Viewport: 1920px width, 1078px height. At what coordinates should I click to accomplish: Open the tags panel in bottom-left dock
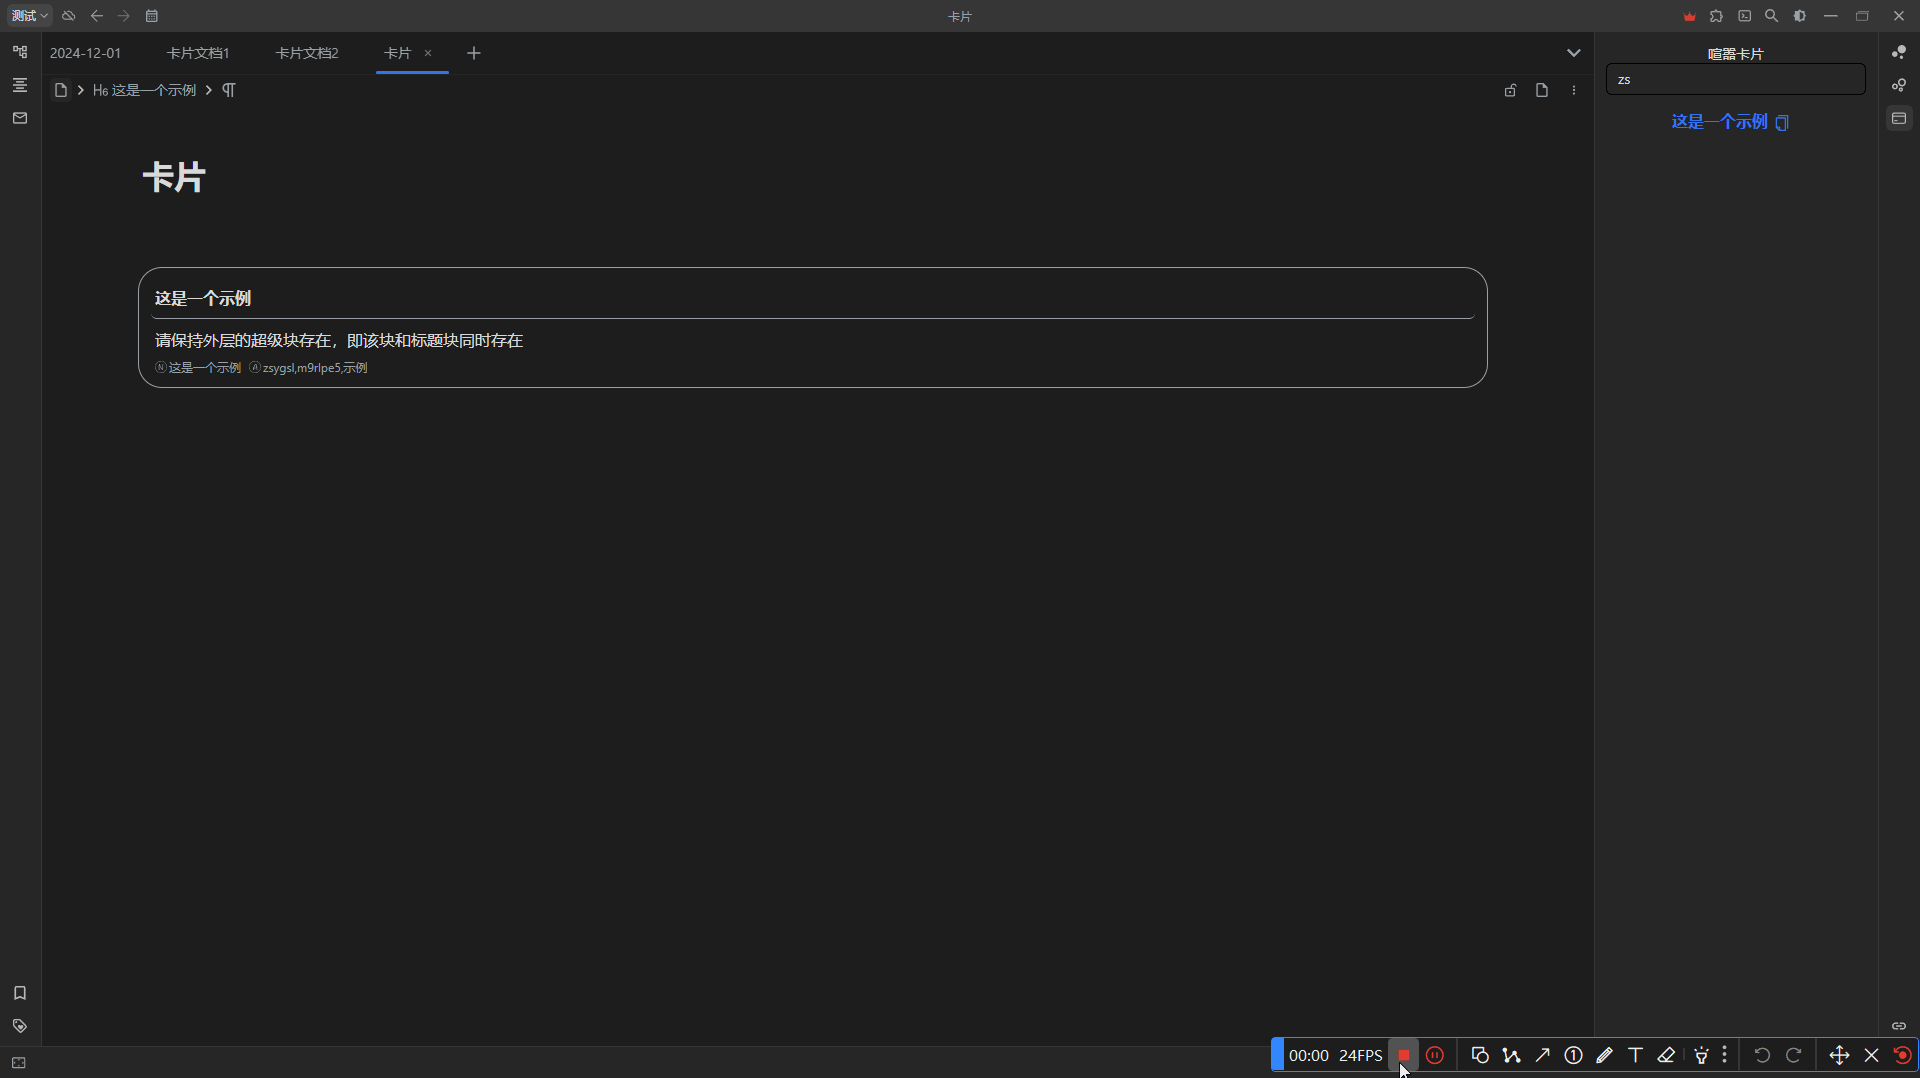(20, 1026)
